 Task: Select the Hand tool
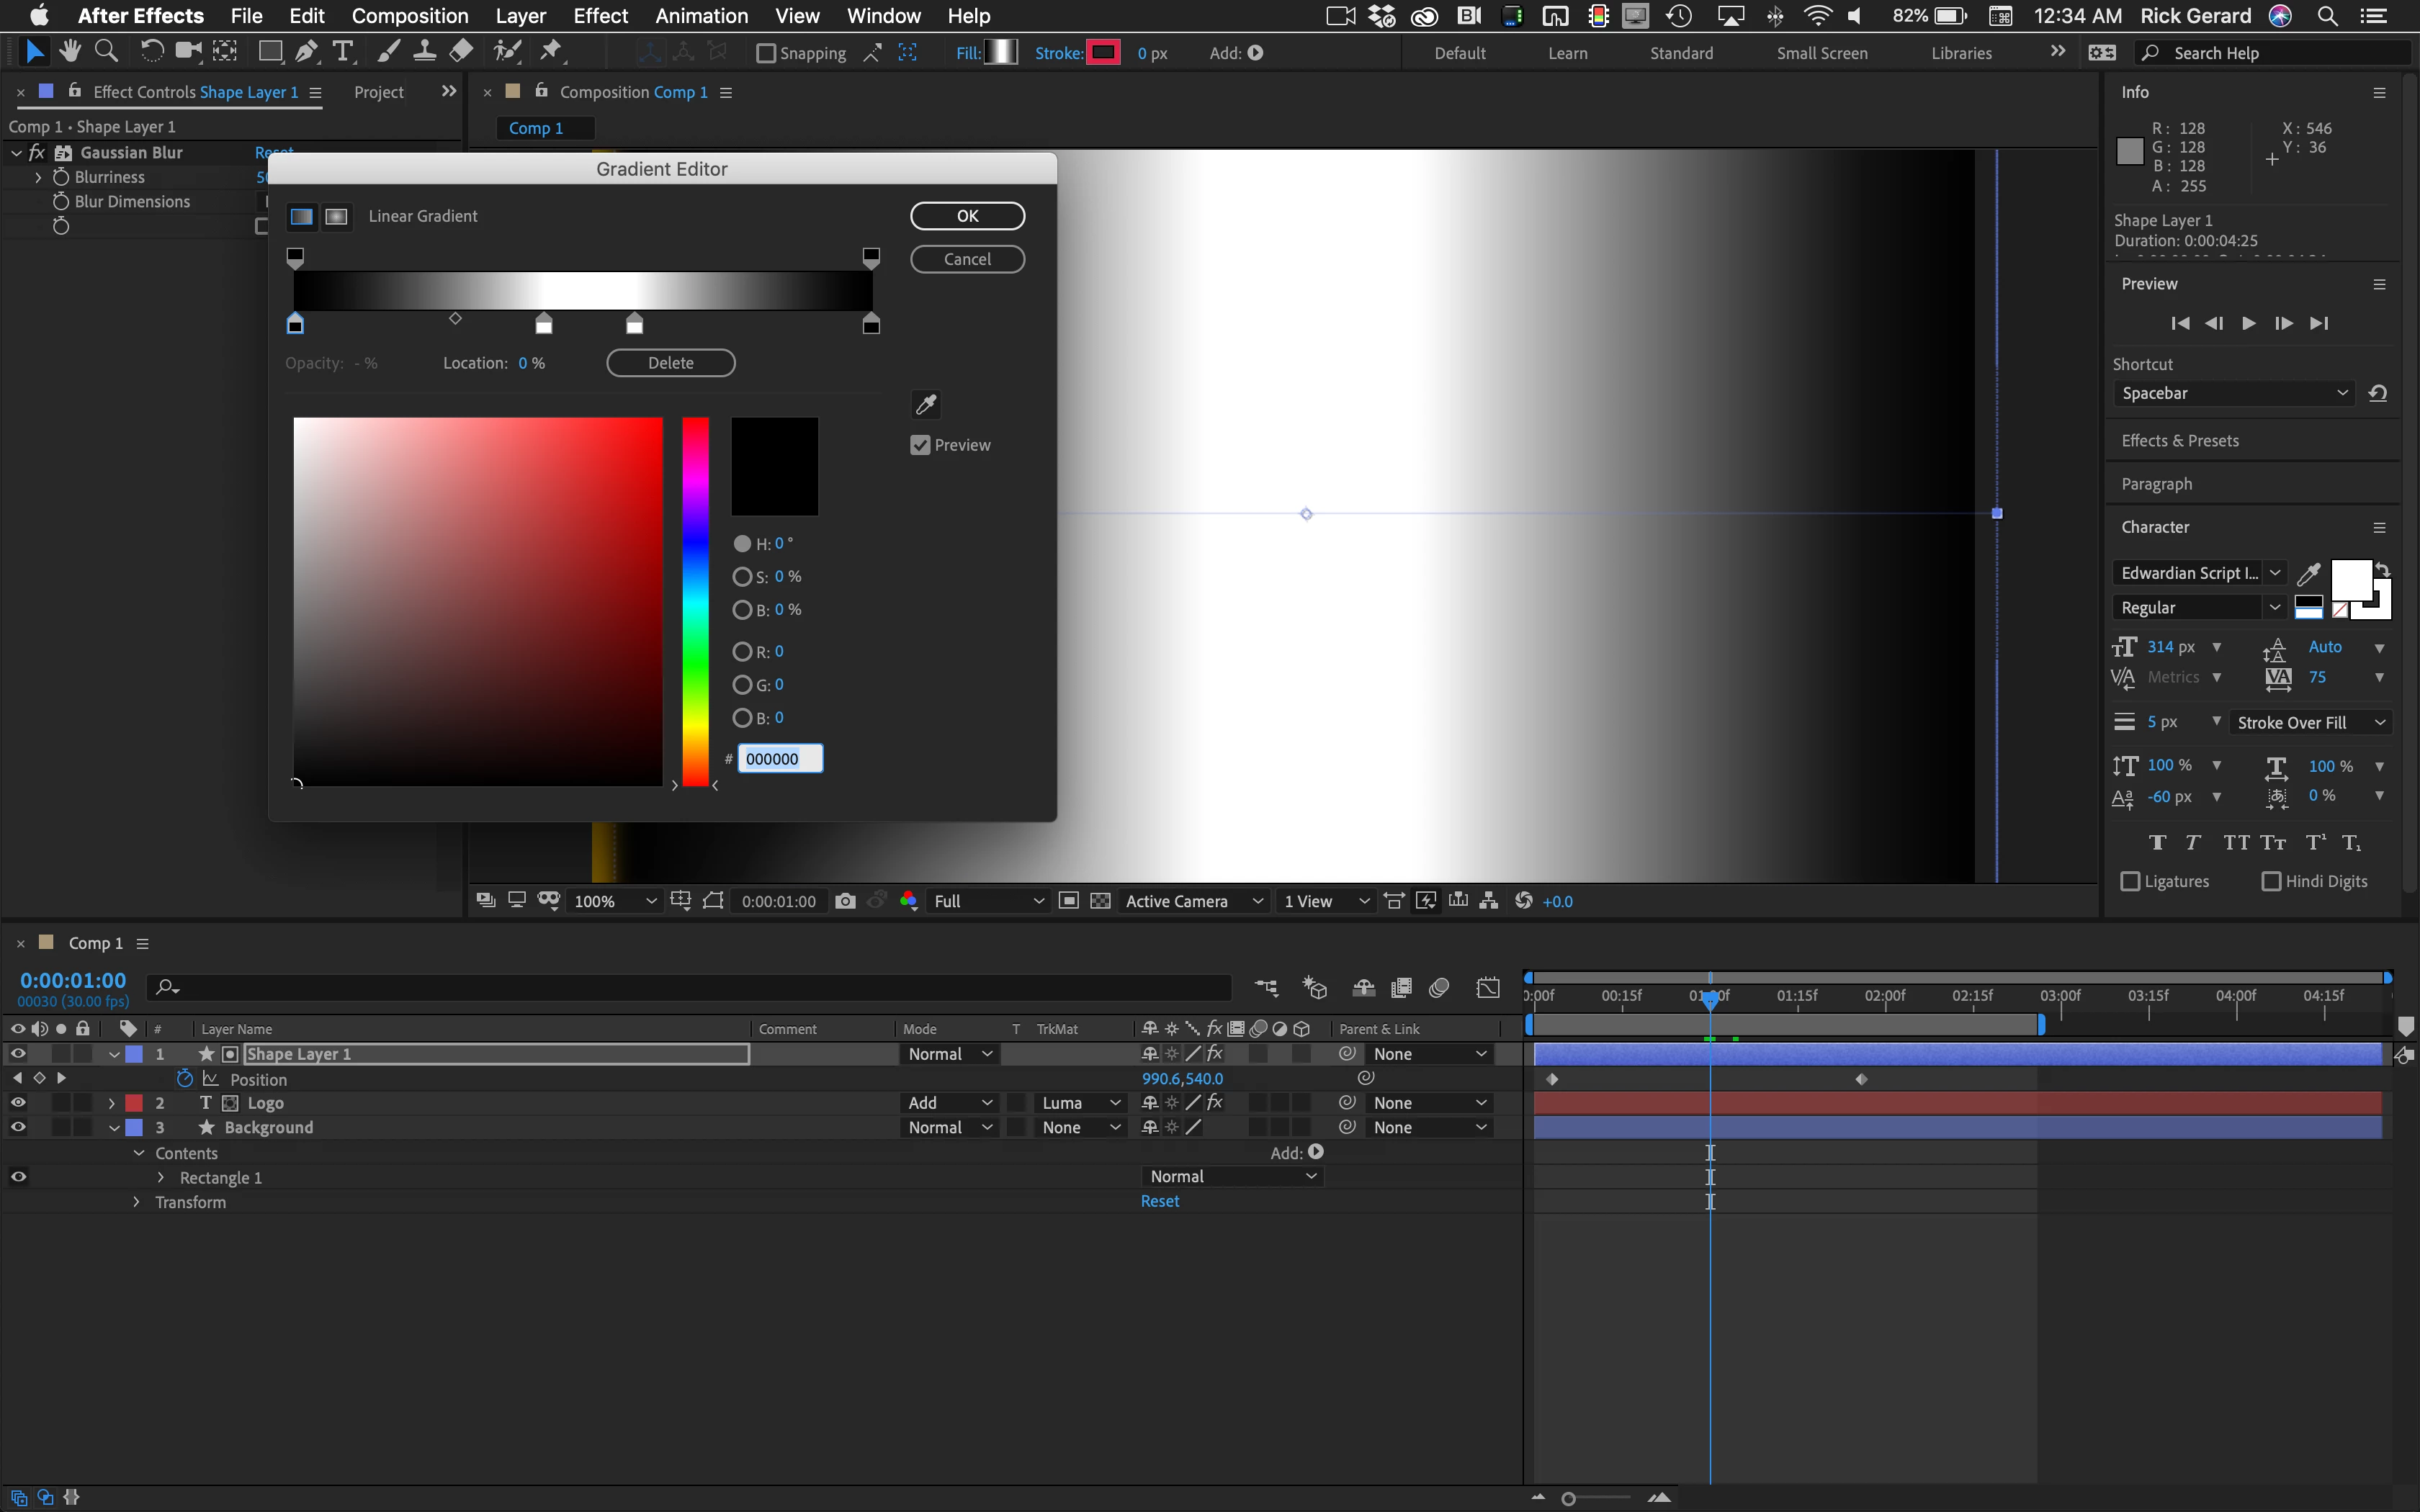coord(70,52)
